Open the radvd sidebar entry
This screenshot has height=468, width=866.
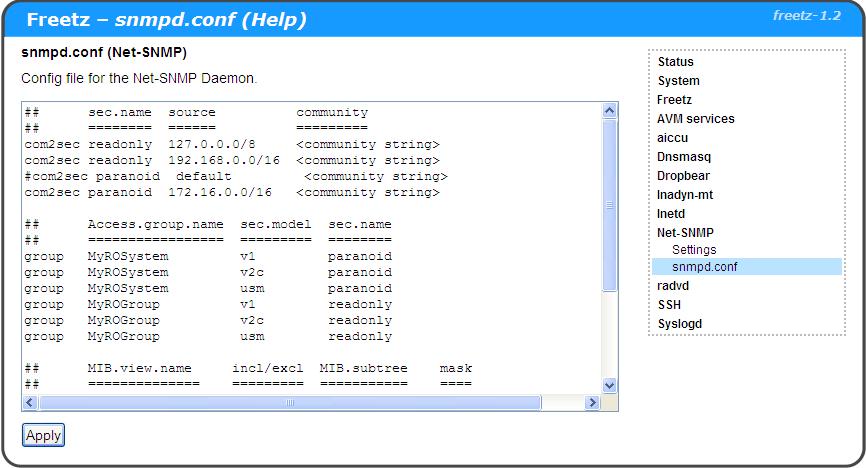click(x=674, y=286)
